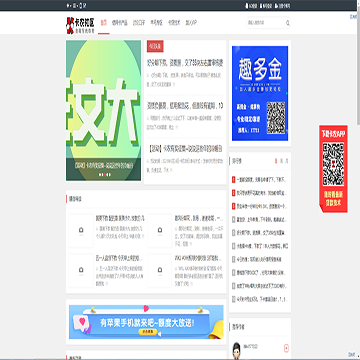360x360 pixels.
Task: Open the bottom-right post title starting with VIVO
Action: pos(199,258)
